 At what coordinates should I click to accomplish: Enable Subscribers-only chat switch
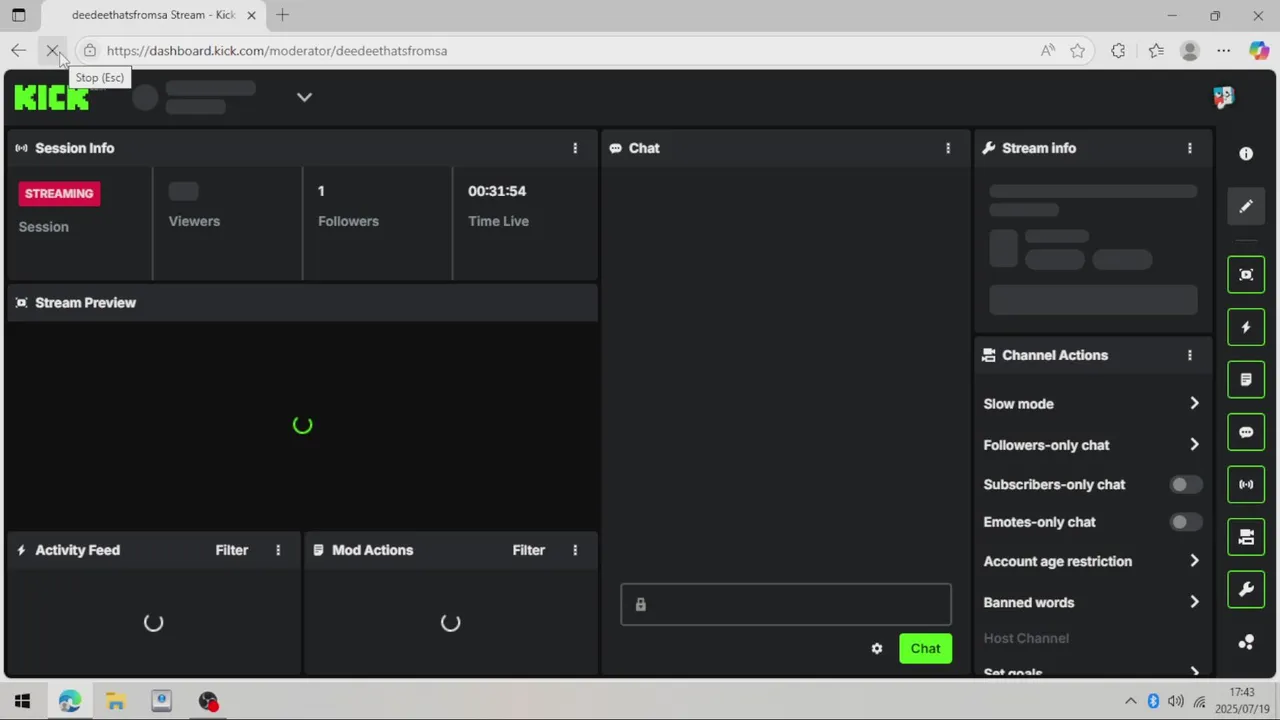point(1186,484)
